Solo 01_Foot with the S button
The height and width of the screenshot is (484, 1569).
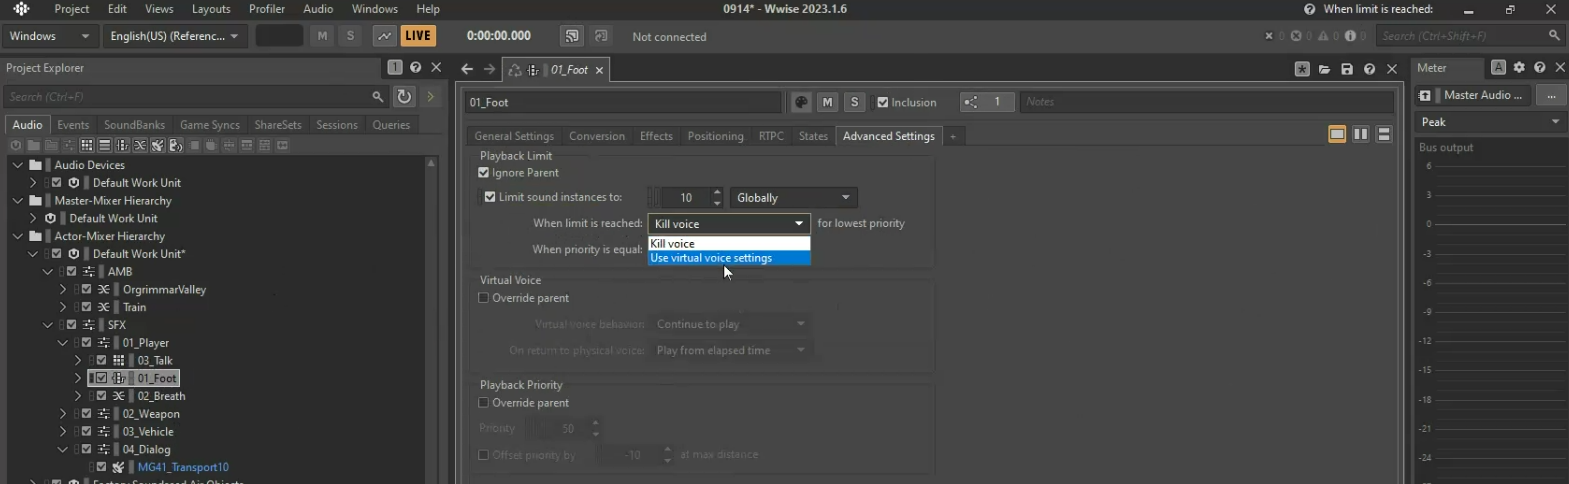pos(854,102)
